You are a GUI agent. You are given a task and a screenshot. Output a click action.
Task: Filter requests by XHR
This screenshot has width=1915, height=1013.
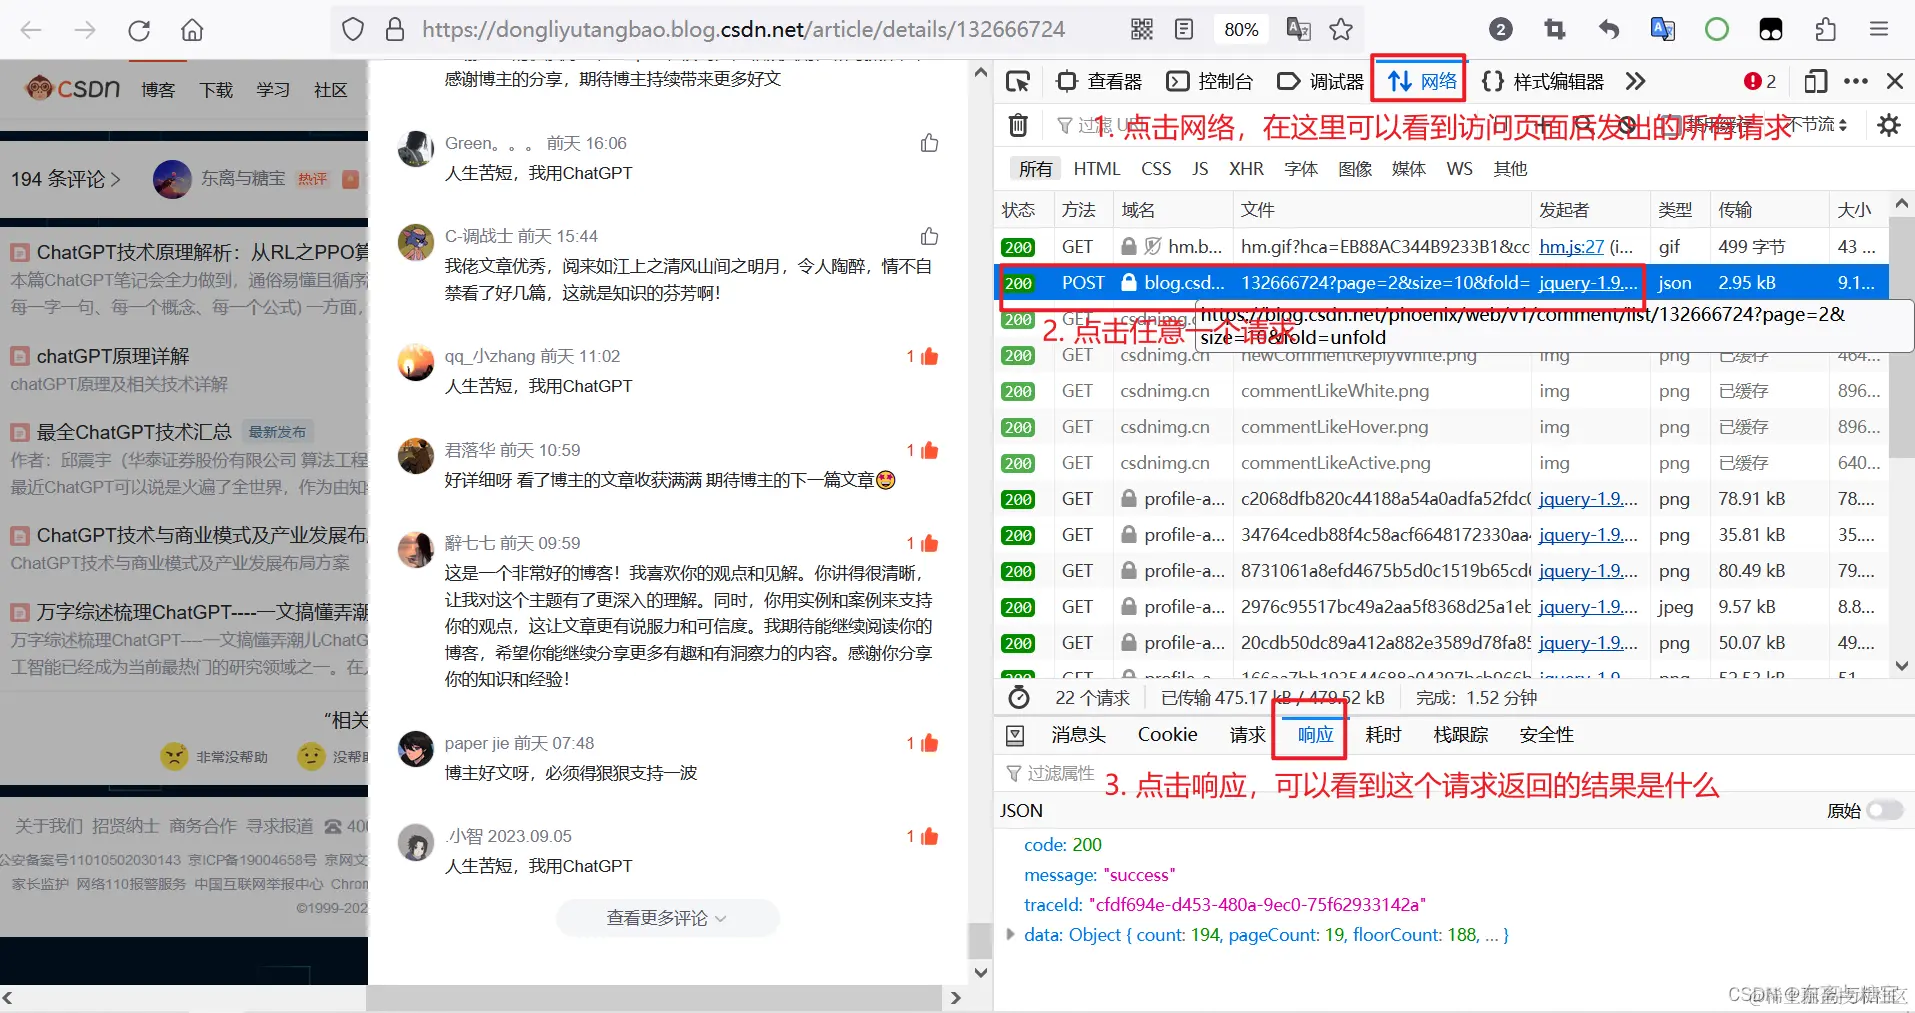(x=1246, y=169)
